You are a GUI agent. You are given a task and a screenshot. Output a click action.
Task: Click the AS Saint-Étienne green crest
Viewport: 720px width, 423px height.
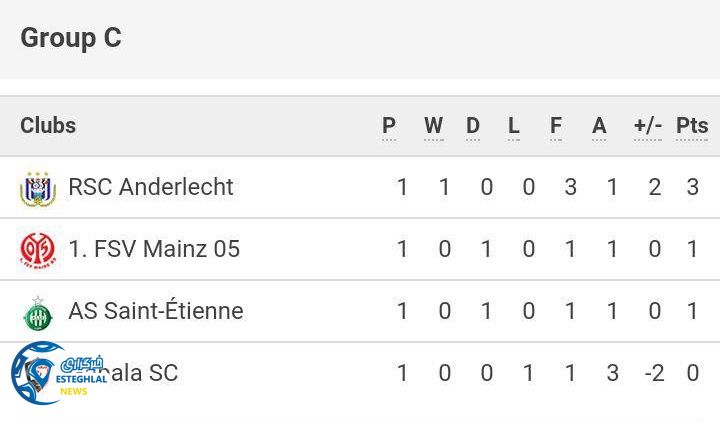click(38, 312)
